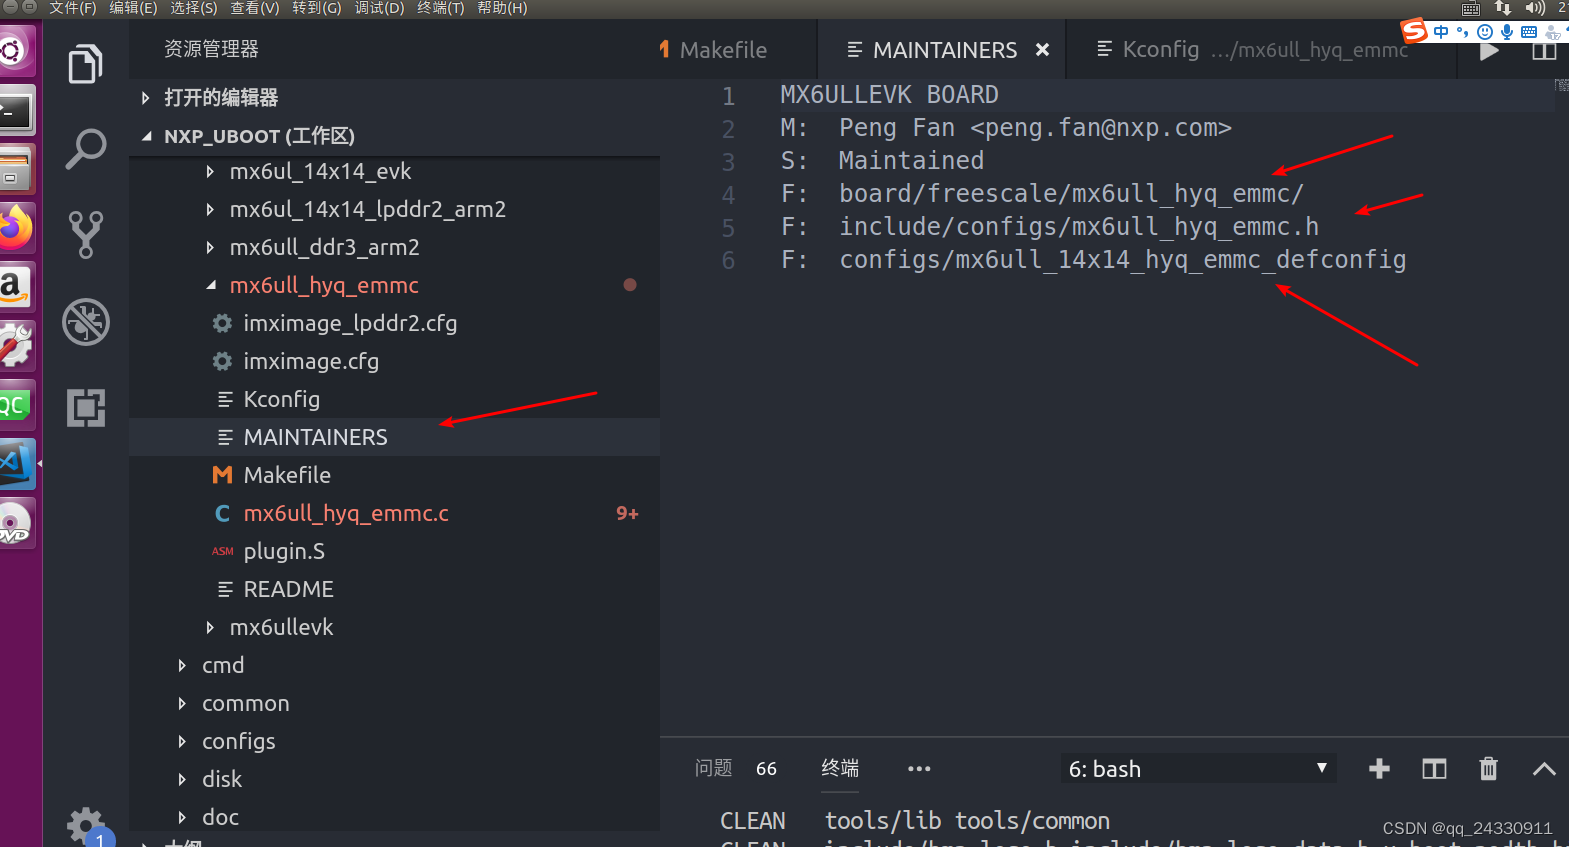Click the run play icon in editor toolbar
Viewport: 1569px width, 847px height.
(1489, 50)
